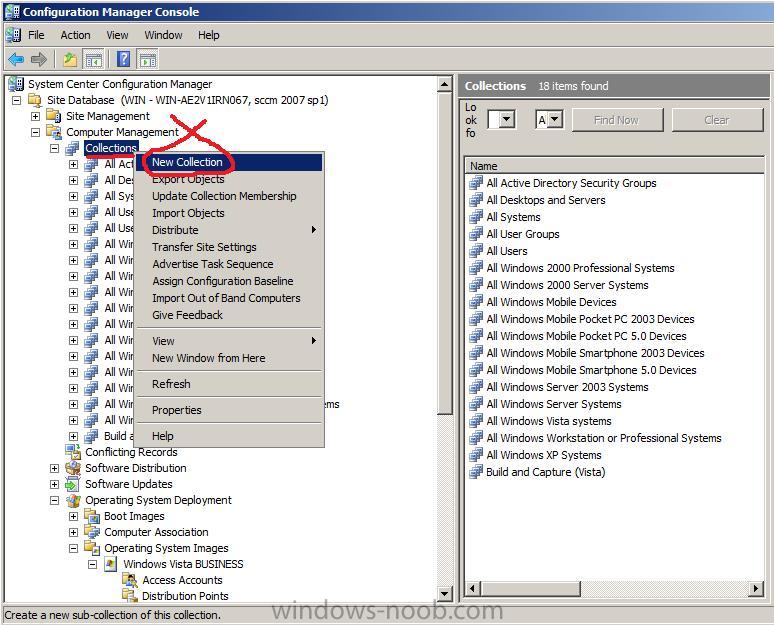
Task: Click the Site Management node icon
Action: pyautogui.click(x=54, y=116)
